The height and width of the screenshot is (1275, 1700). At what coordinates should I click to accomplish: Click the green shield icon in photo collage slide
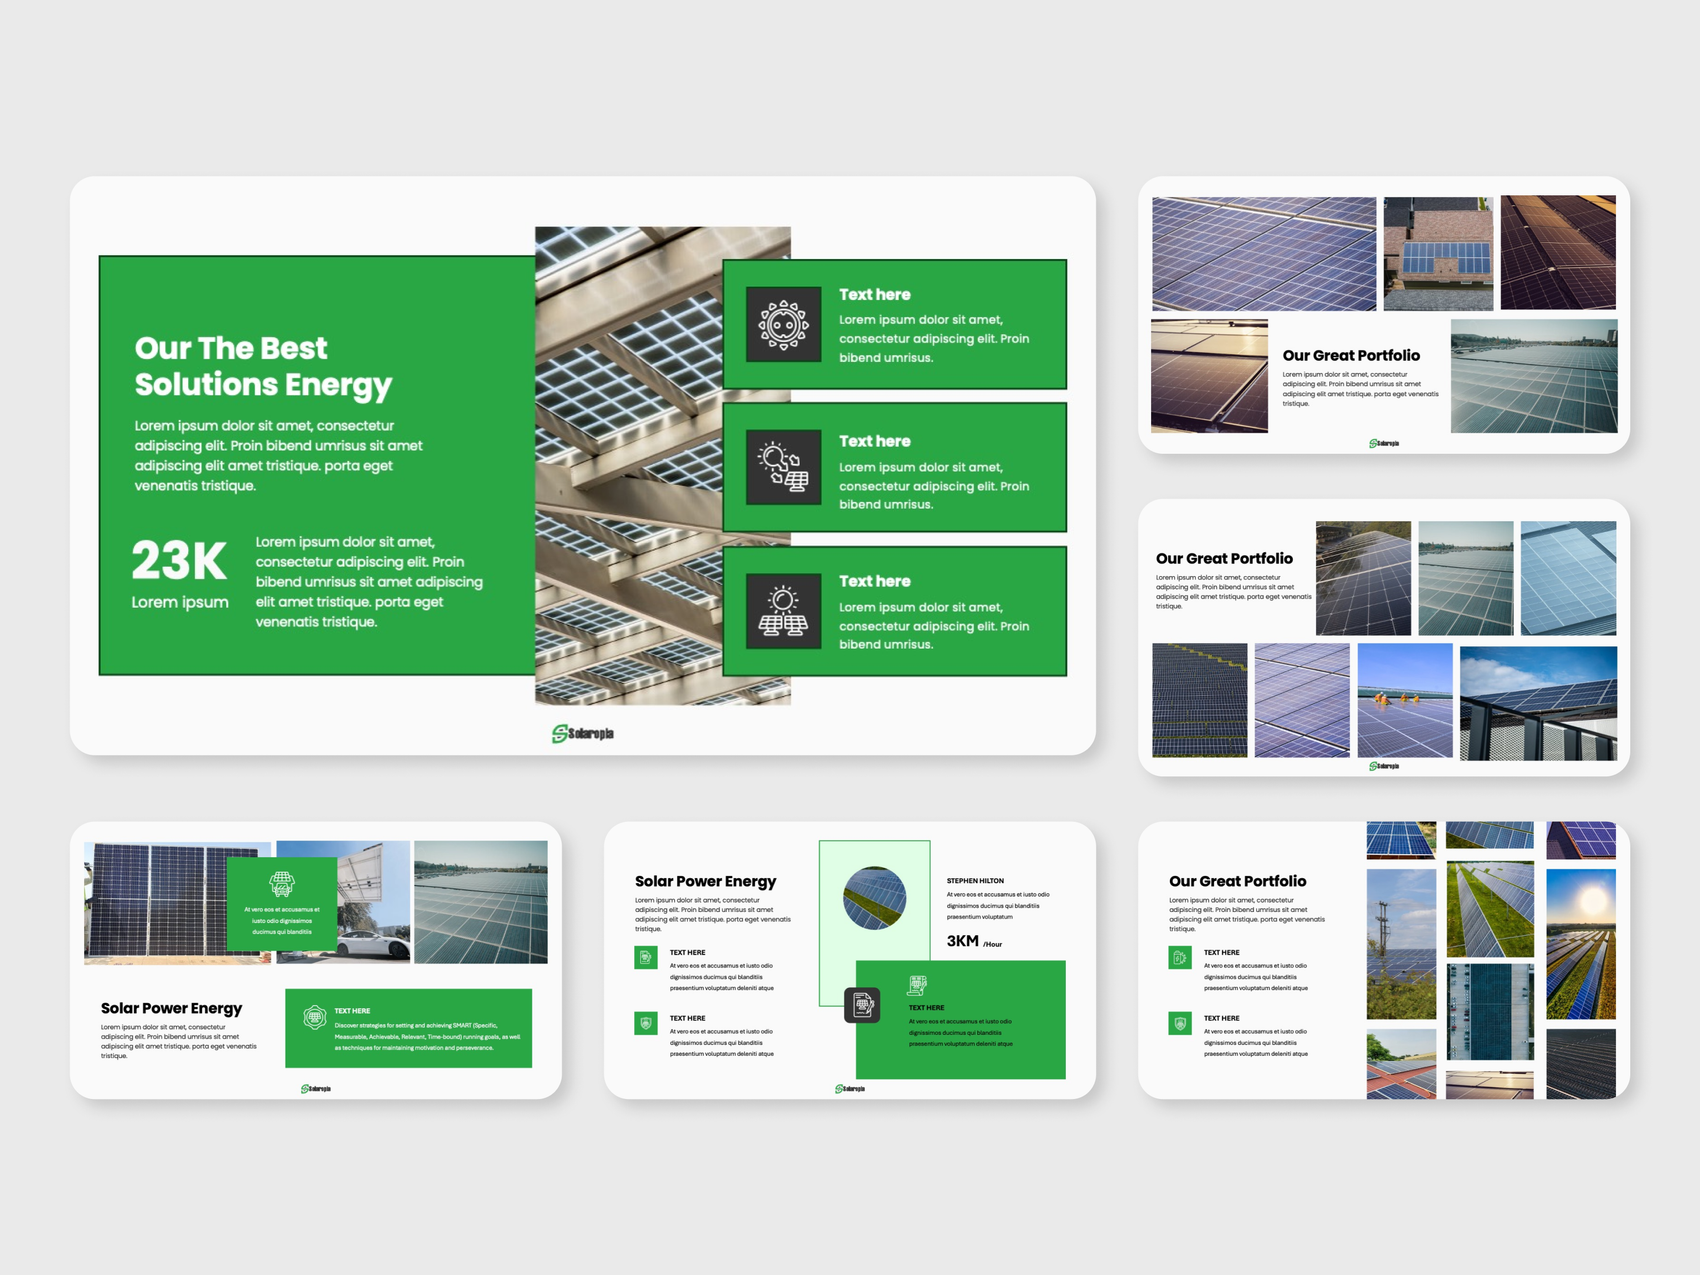1180,1023
